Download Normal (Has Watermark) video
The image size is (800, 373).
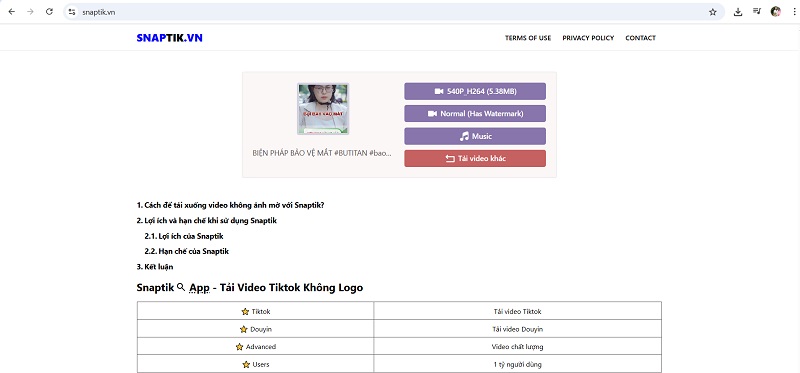475,114
